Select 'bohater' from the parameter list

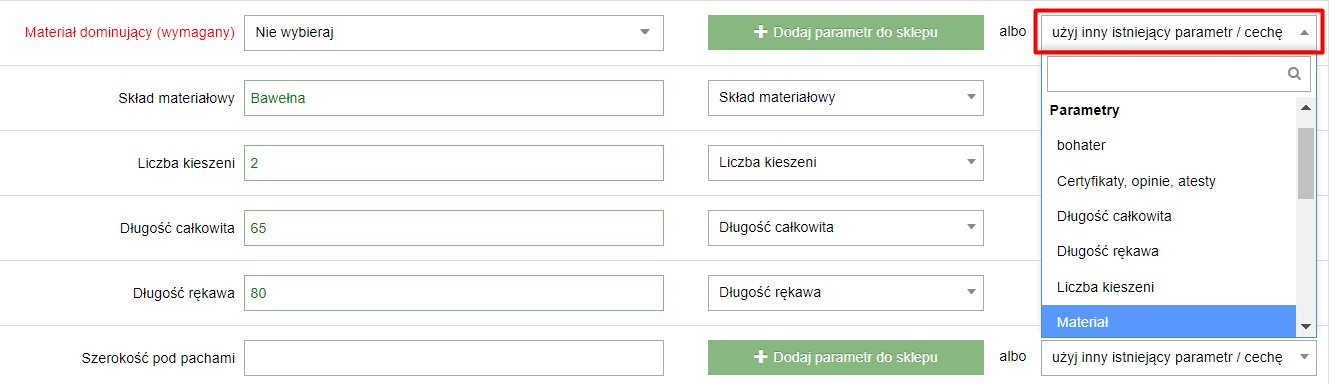1169,146
